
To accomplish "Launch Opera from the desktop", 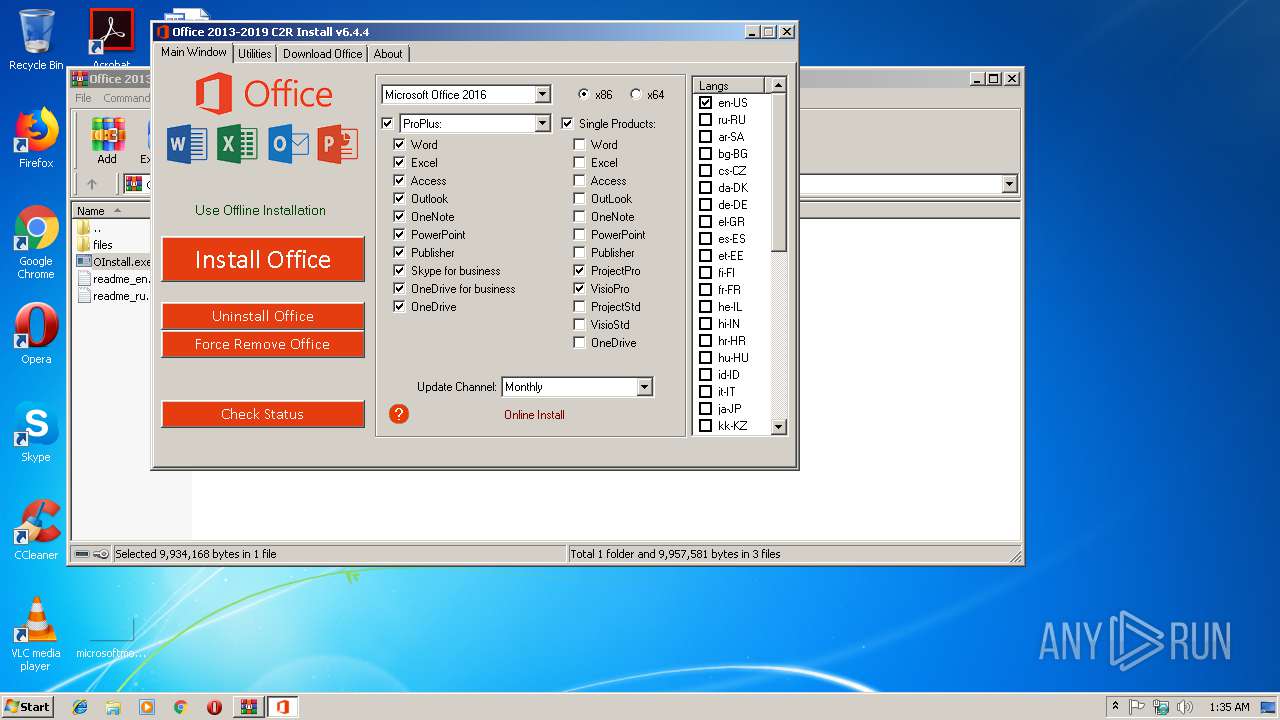I will pos(36,334).
